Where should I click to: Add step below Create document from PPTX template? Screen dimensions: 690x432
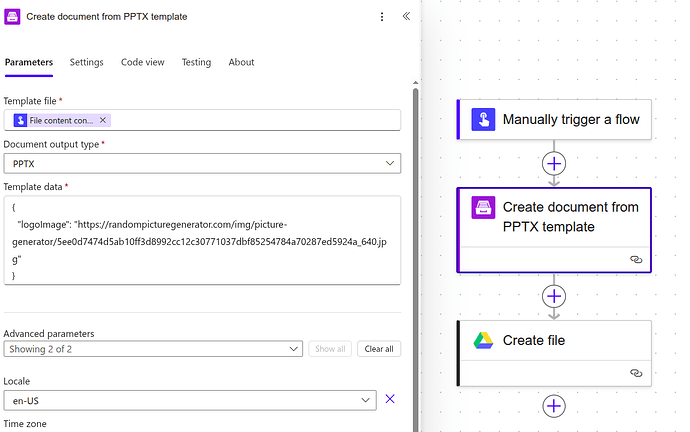pos(554,296)
